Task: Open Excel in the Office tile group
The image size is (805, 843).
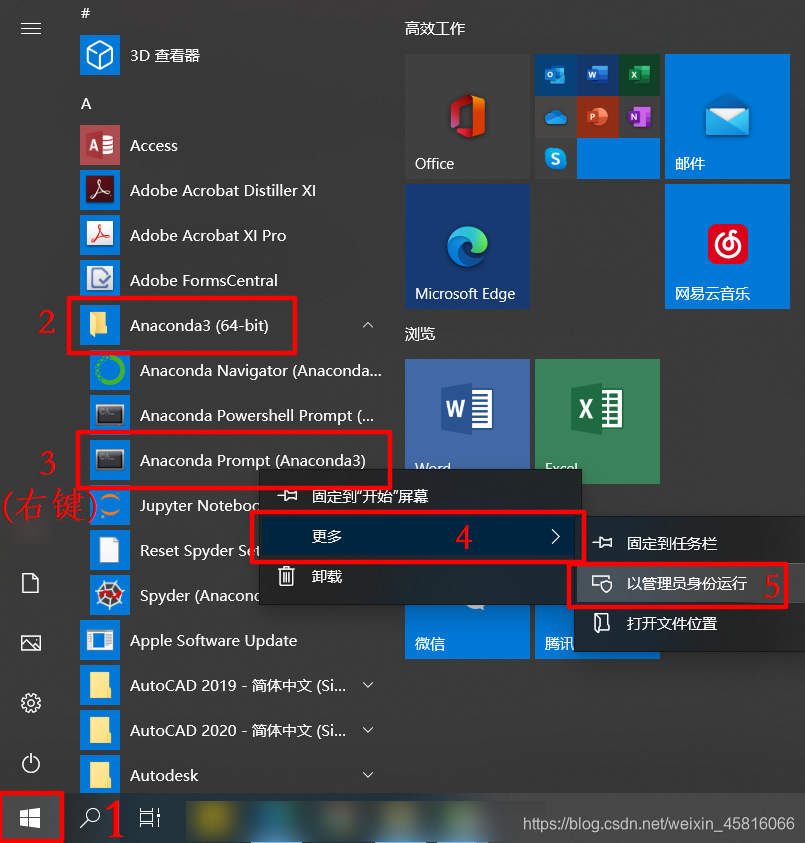Action: [x=639, y=75]
